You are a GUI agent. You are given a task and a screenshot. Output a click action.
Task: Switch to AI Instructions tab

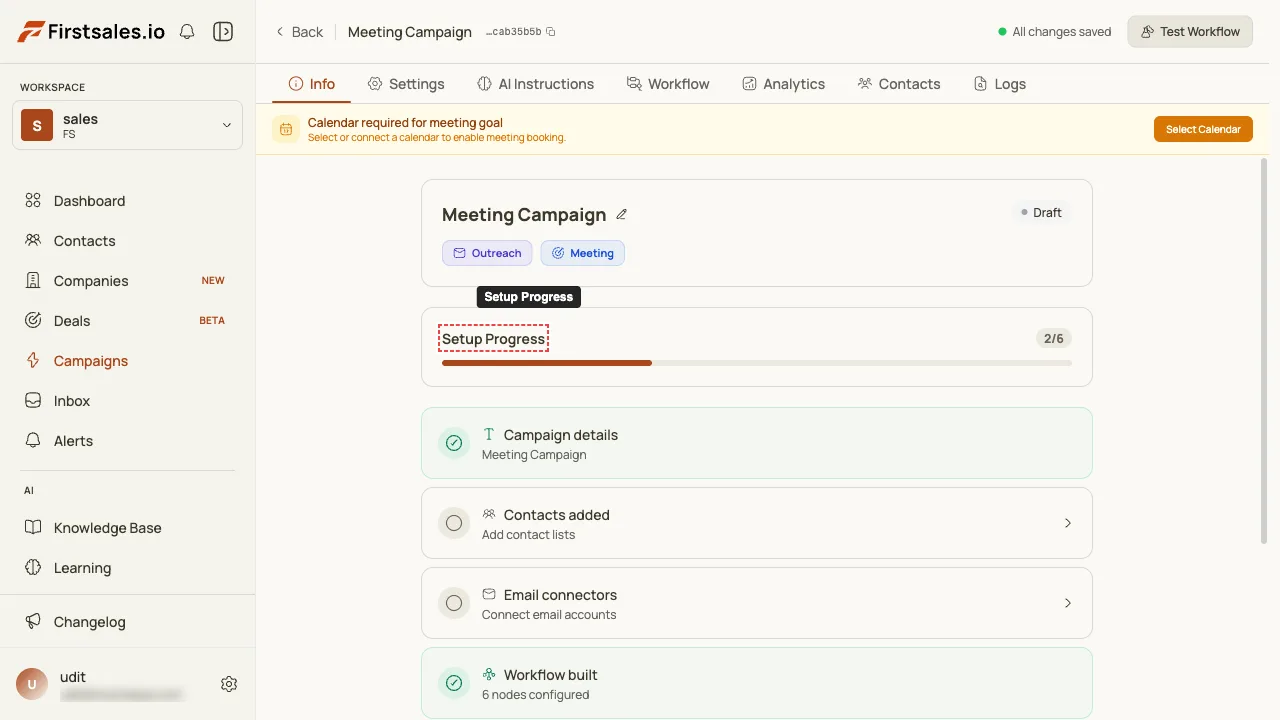click(535, 84)
